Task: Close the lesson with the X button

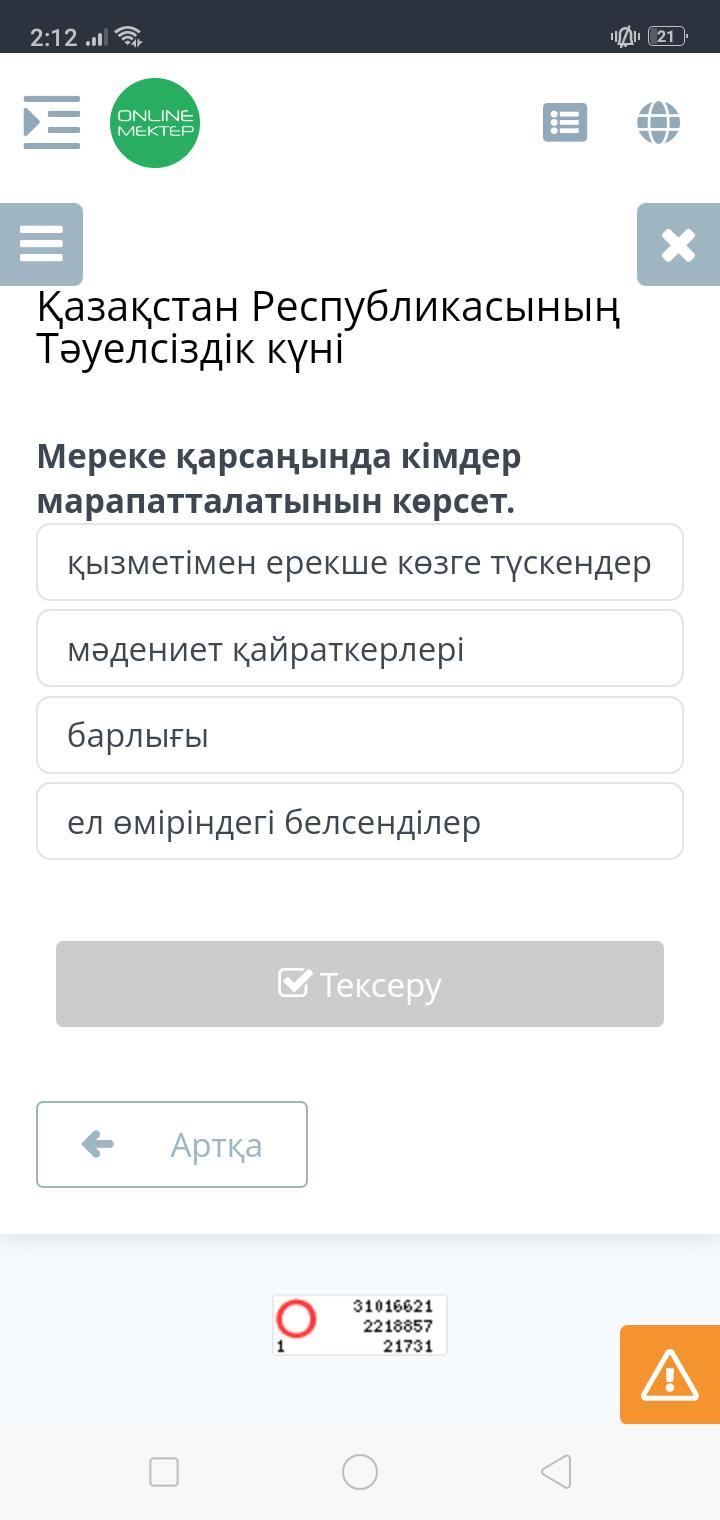Action: [678, 244]
